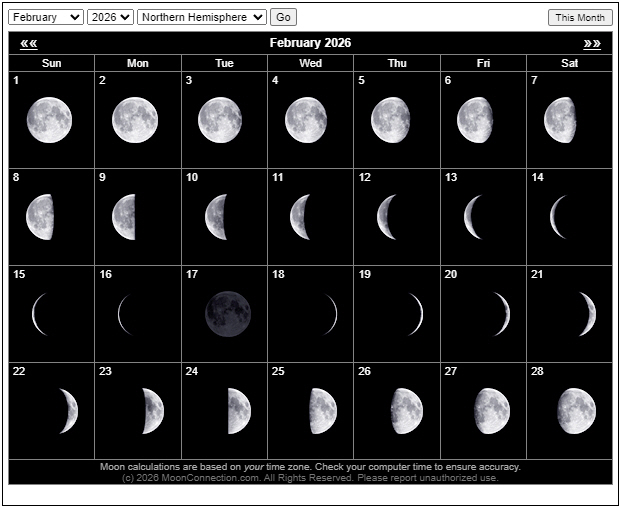Open the month dropdown showing February
621x507 pixels.
click(46, 17)
